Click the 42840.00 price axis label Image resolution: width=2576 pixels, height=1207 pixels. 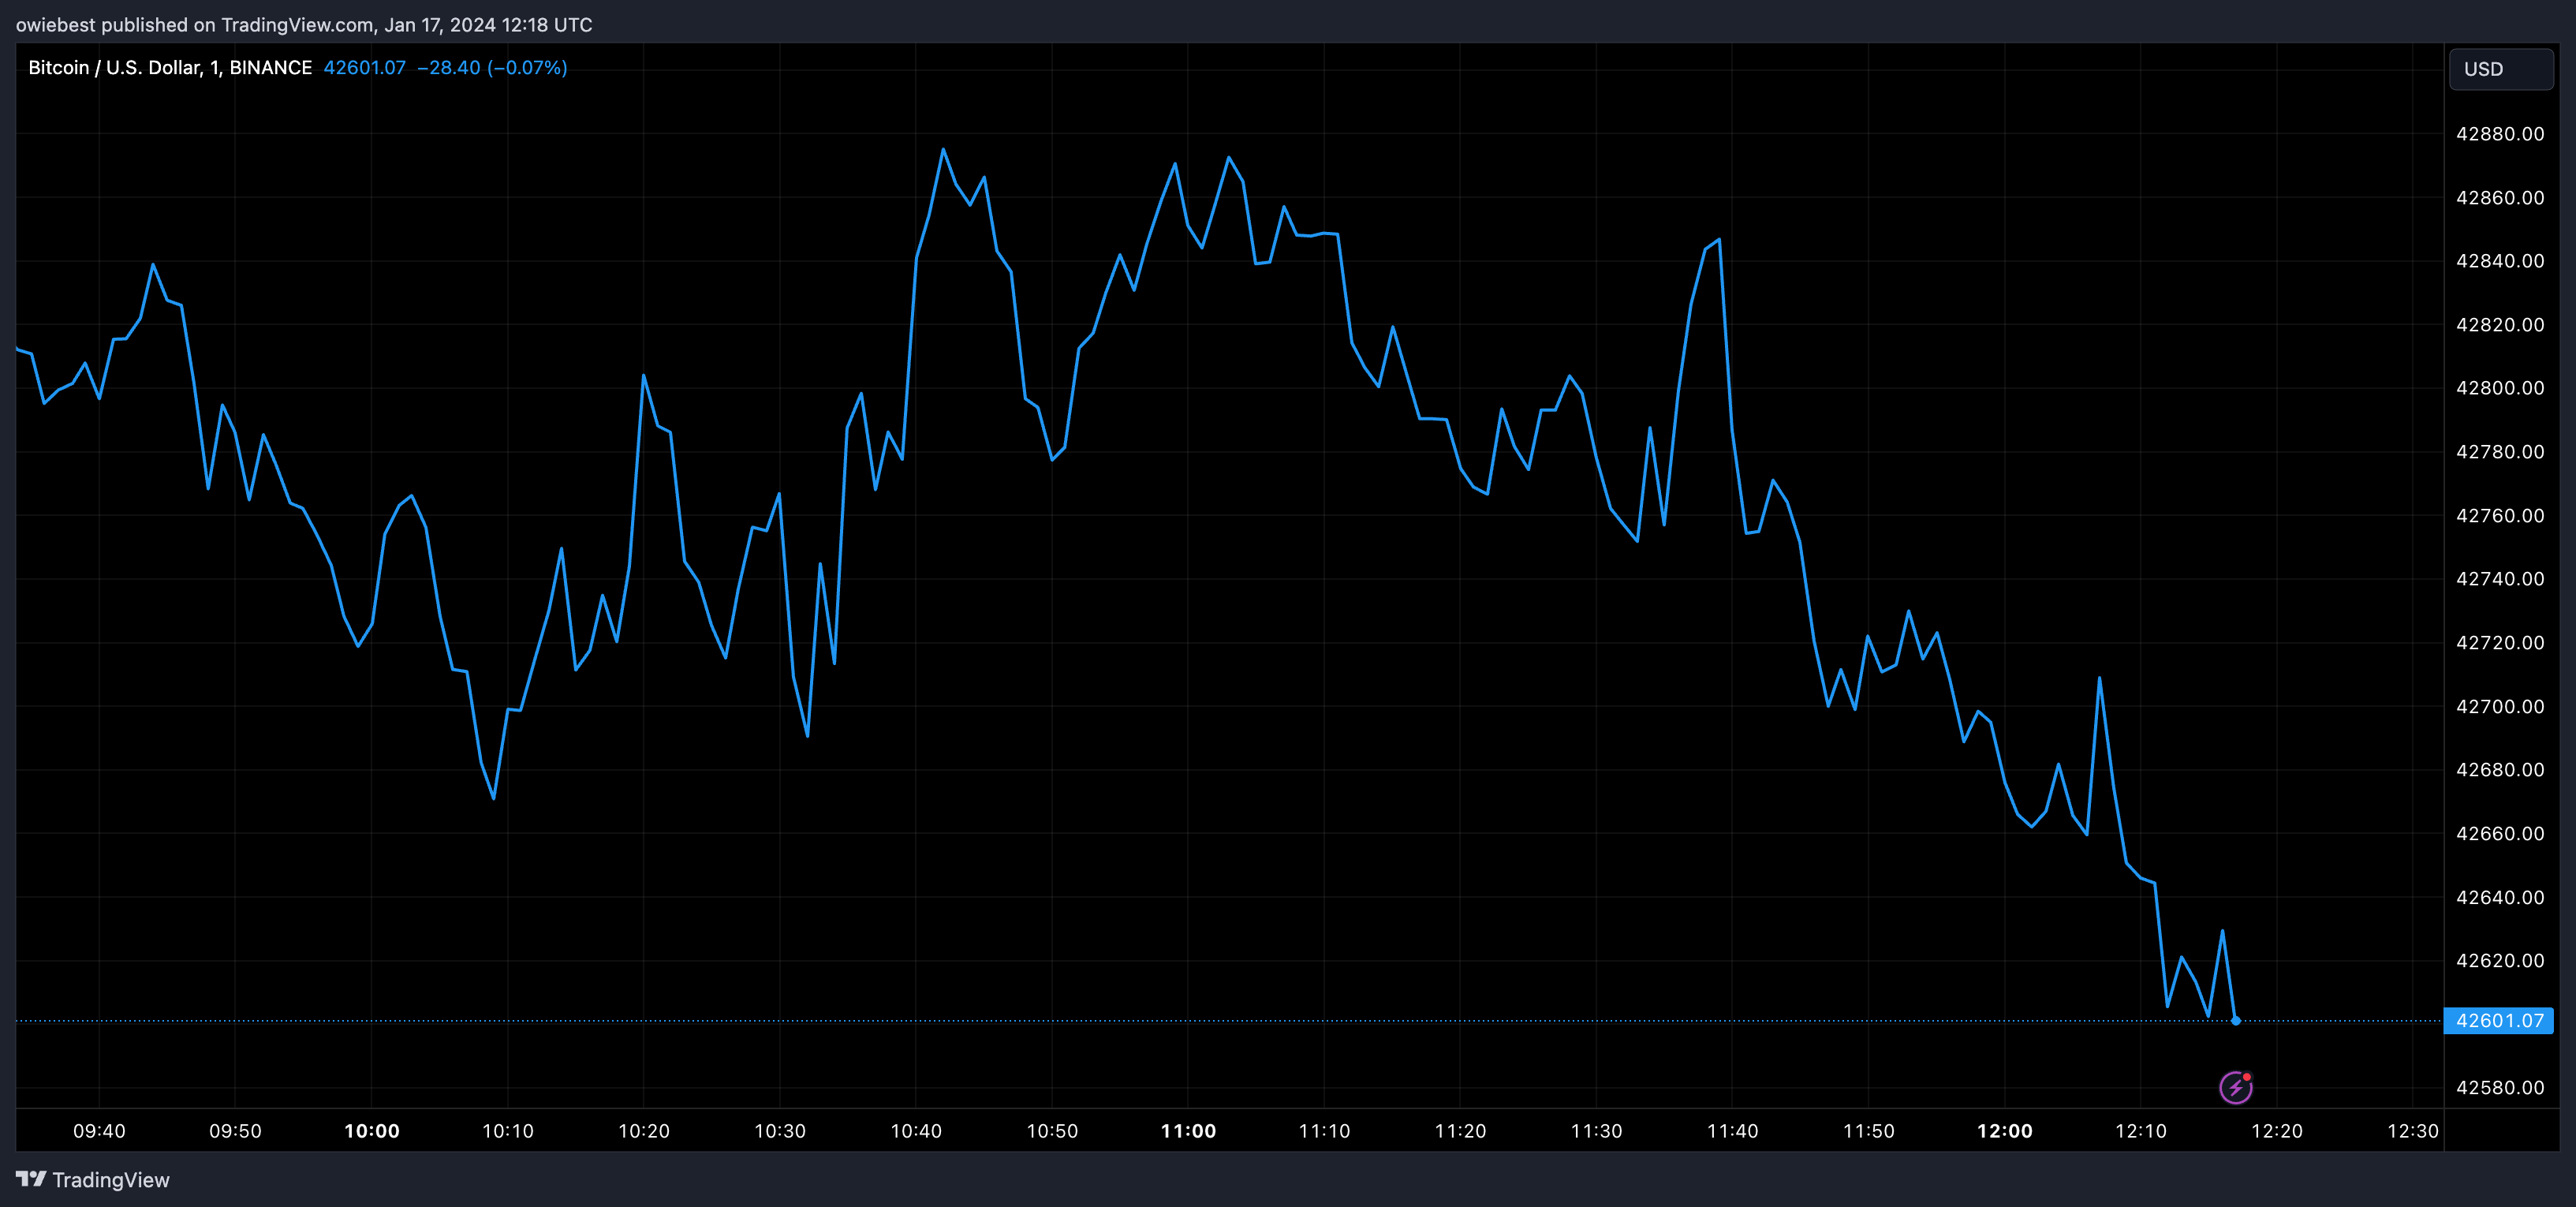tap(2500, 261)
